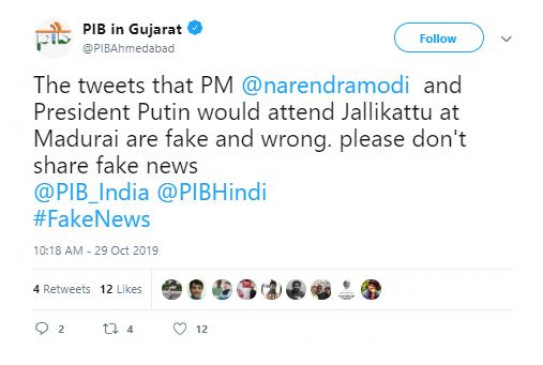Follow the PIB in Gujarat account

pos(438,38)
